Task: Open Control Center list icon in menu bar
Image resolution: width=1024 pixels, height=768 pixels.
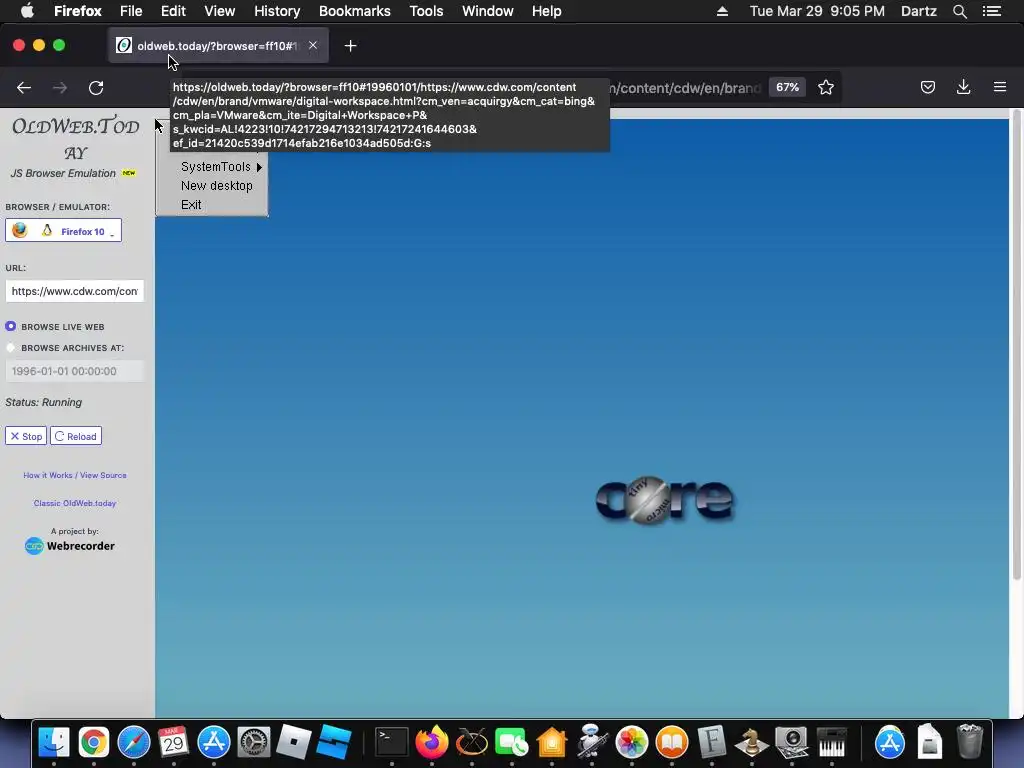Action: (x=992, y=11)
